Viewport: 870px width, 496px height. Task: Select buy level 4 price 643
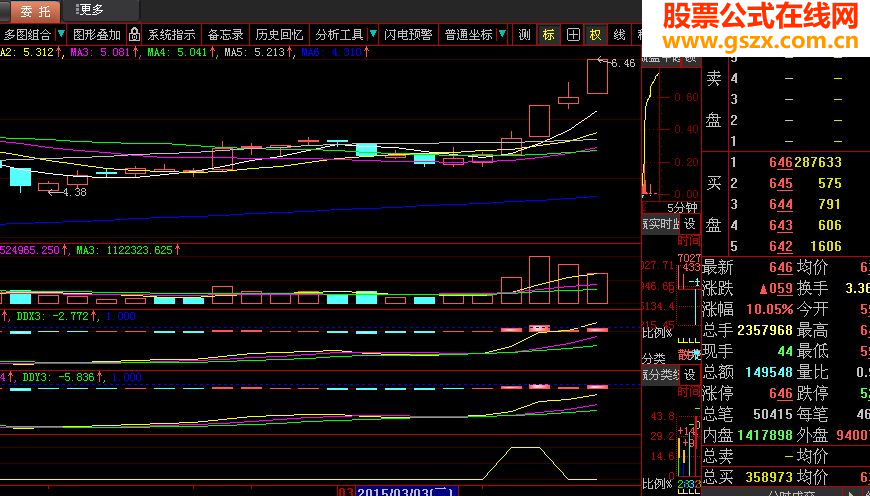(781, 225)
